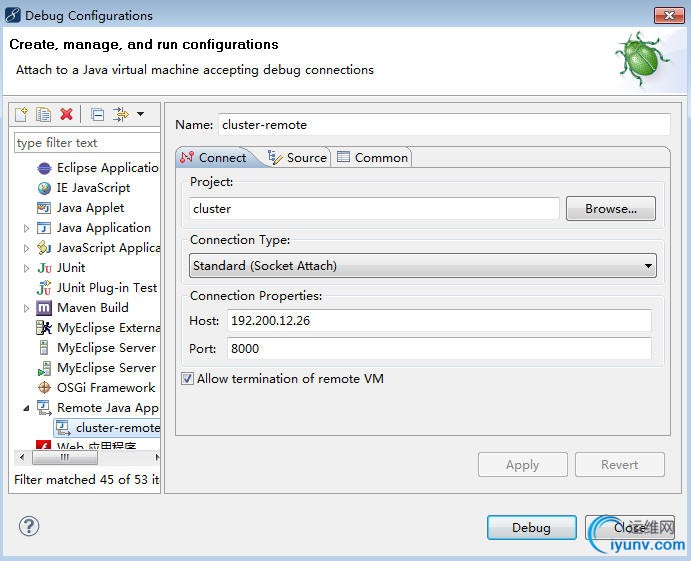Click the Apply button
This screenshot has height=561, width=691.
pos(523,464)
